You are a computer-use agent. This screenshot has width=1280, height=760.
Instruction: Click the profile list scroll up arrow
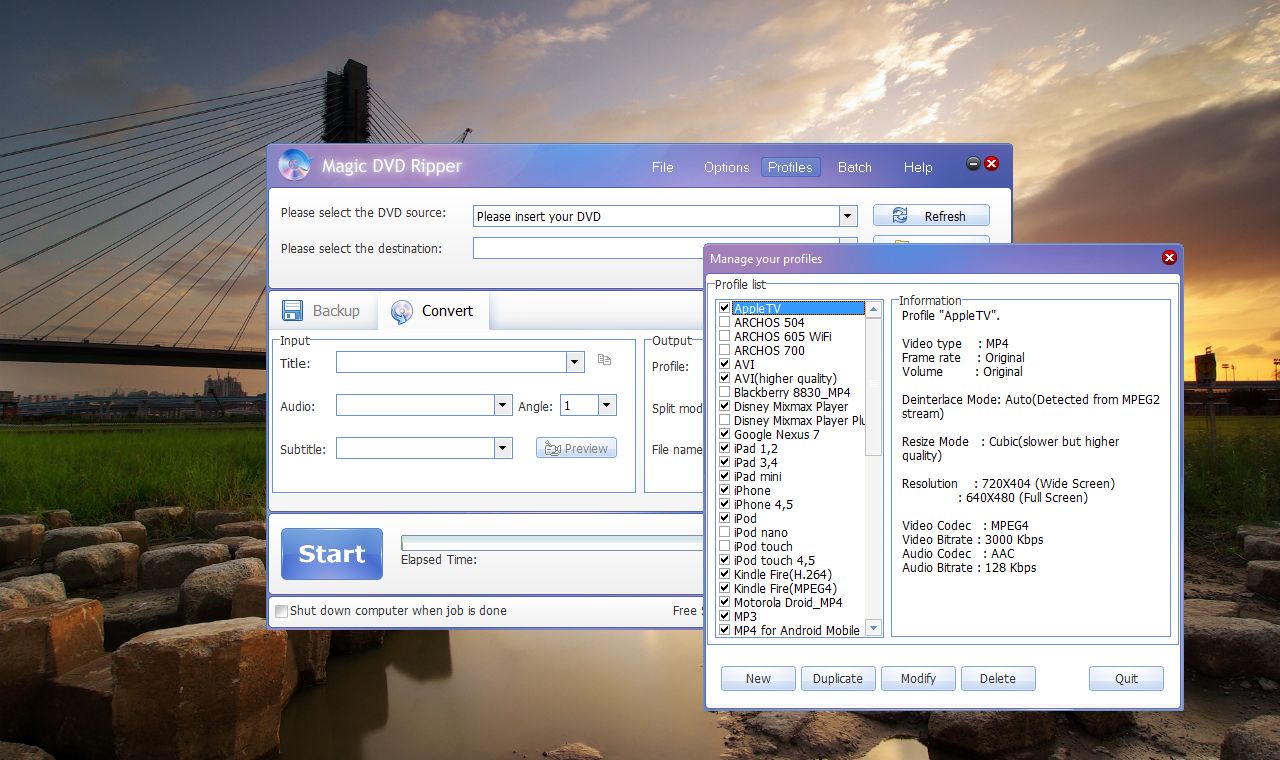point(874,310)
